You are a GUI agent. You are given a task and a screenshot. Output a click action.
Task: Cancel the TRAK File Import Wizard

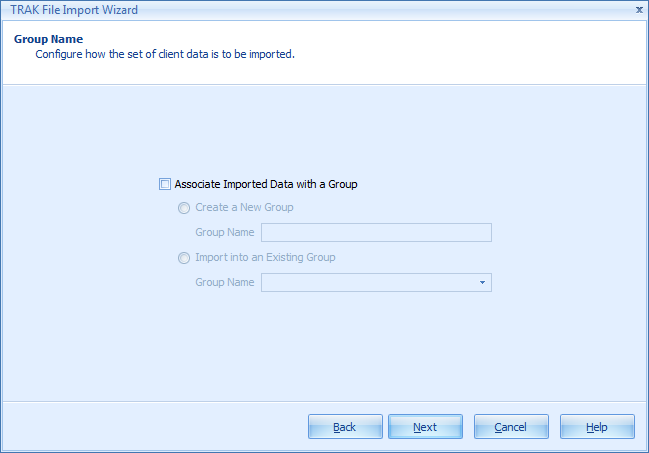pos(511,427)
